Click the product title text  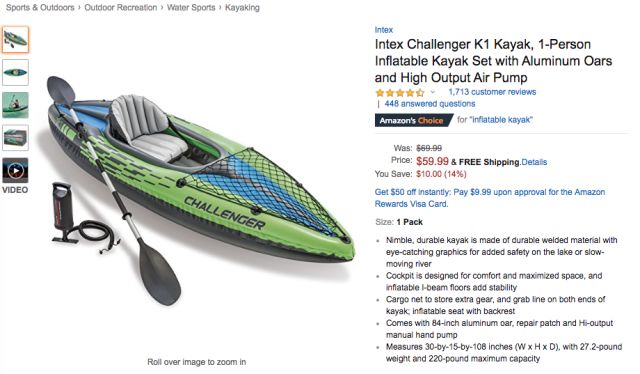click(493, 61)
